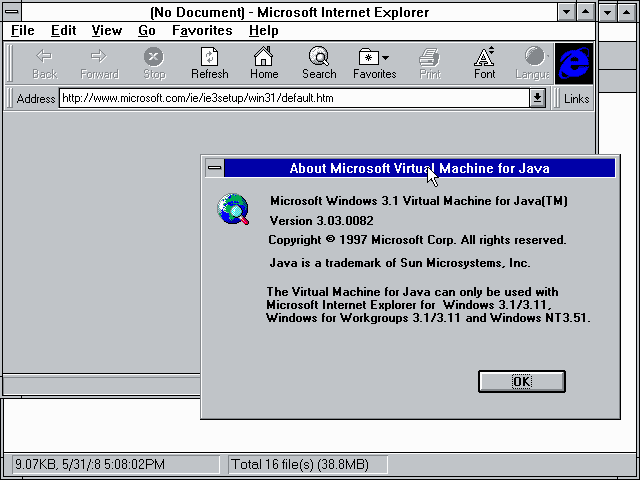Click the 'Version 3.03.0082' text
The image size is (640, 480).
[x=321, y=221]
